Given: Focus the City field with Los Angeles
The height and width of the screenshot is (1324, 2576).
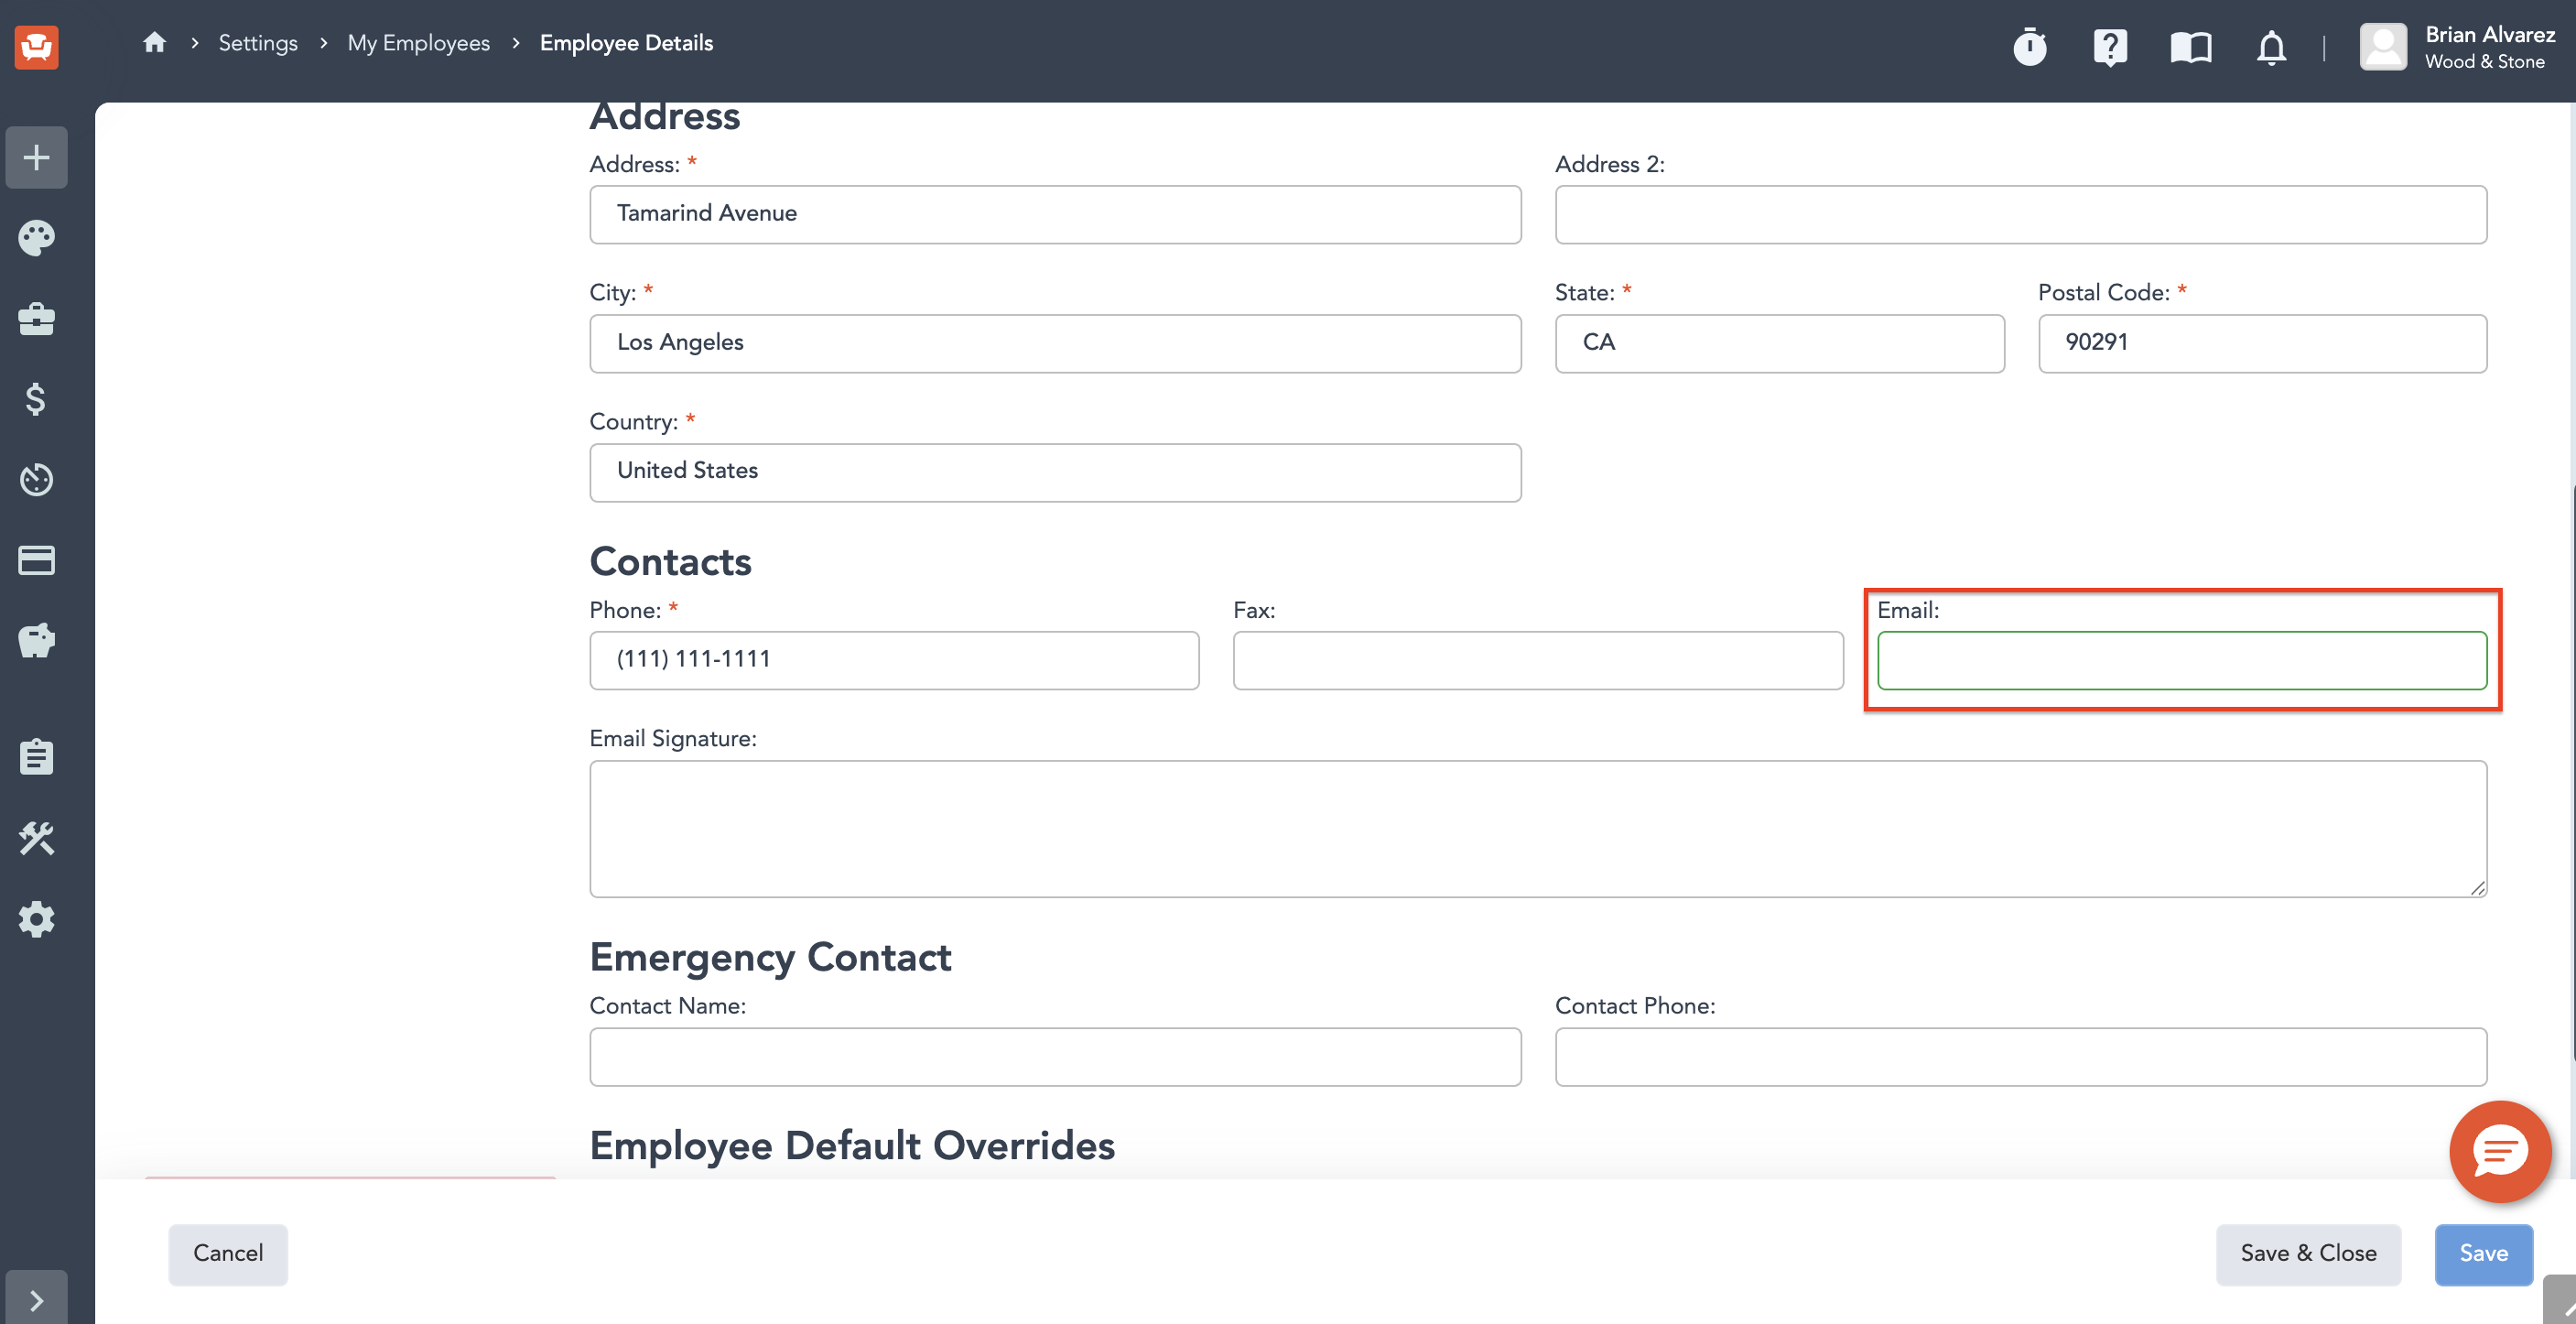Looking at the screenshot, I should [1055, 343].
